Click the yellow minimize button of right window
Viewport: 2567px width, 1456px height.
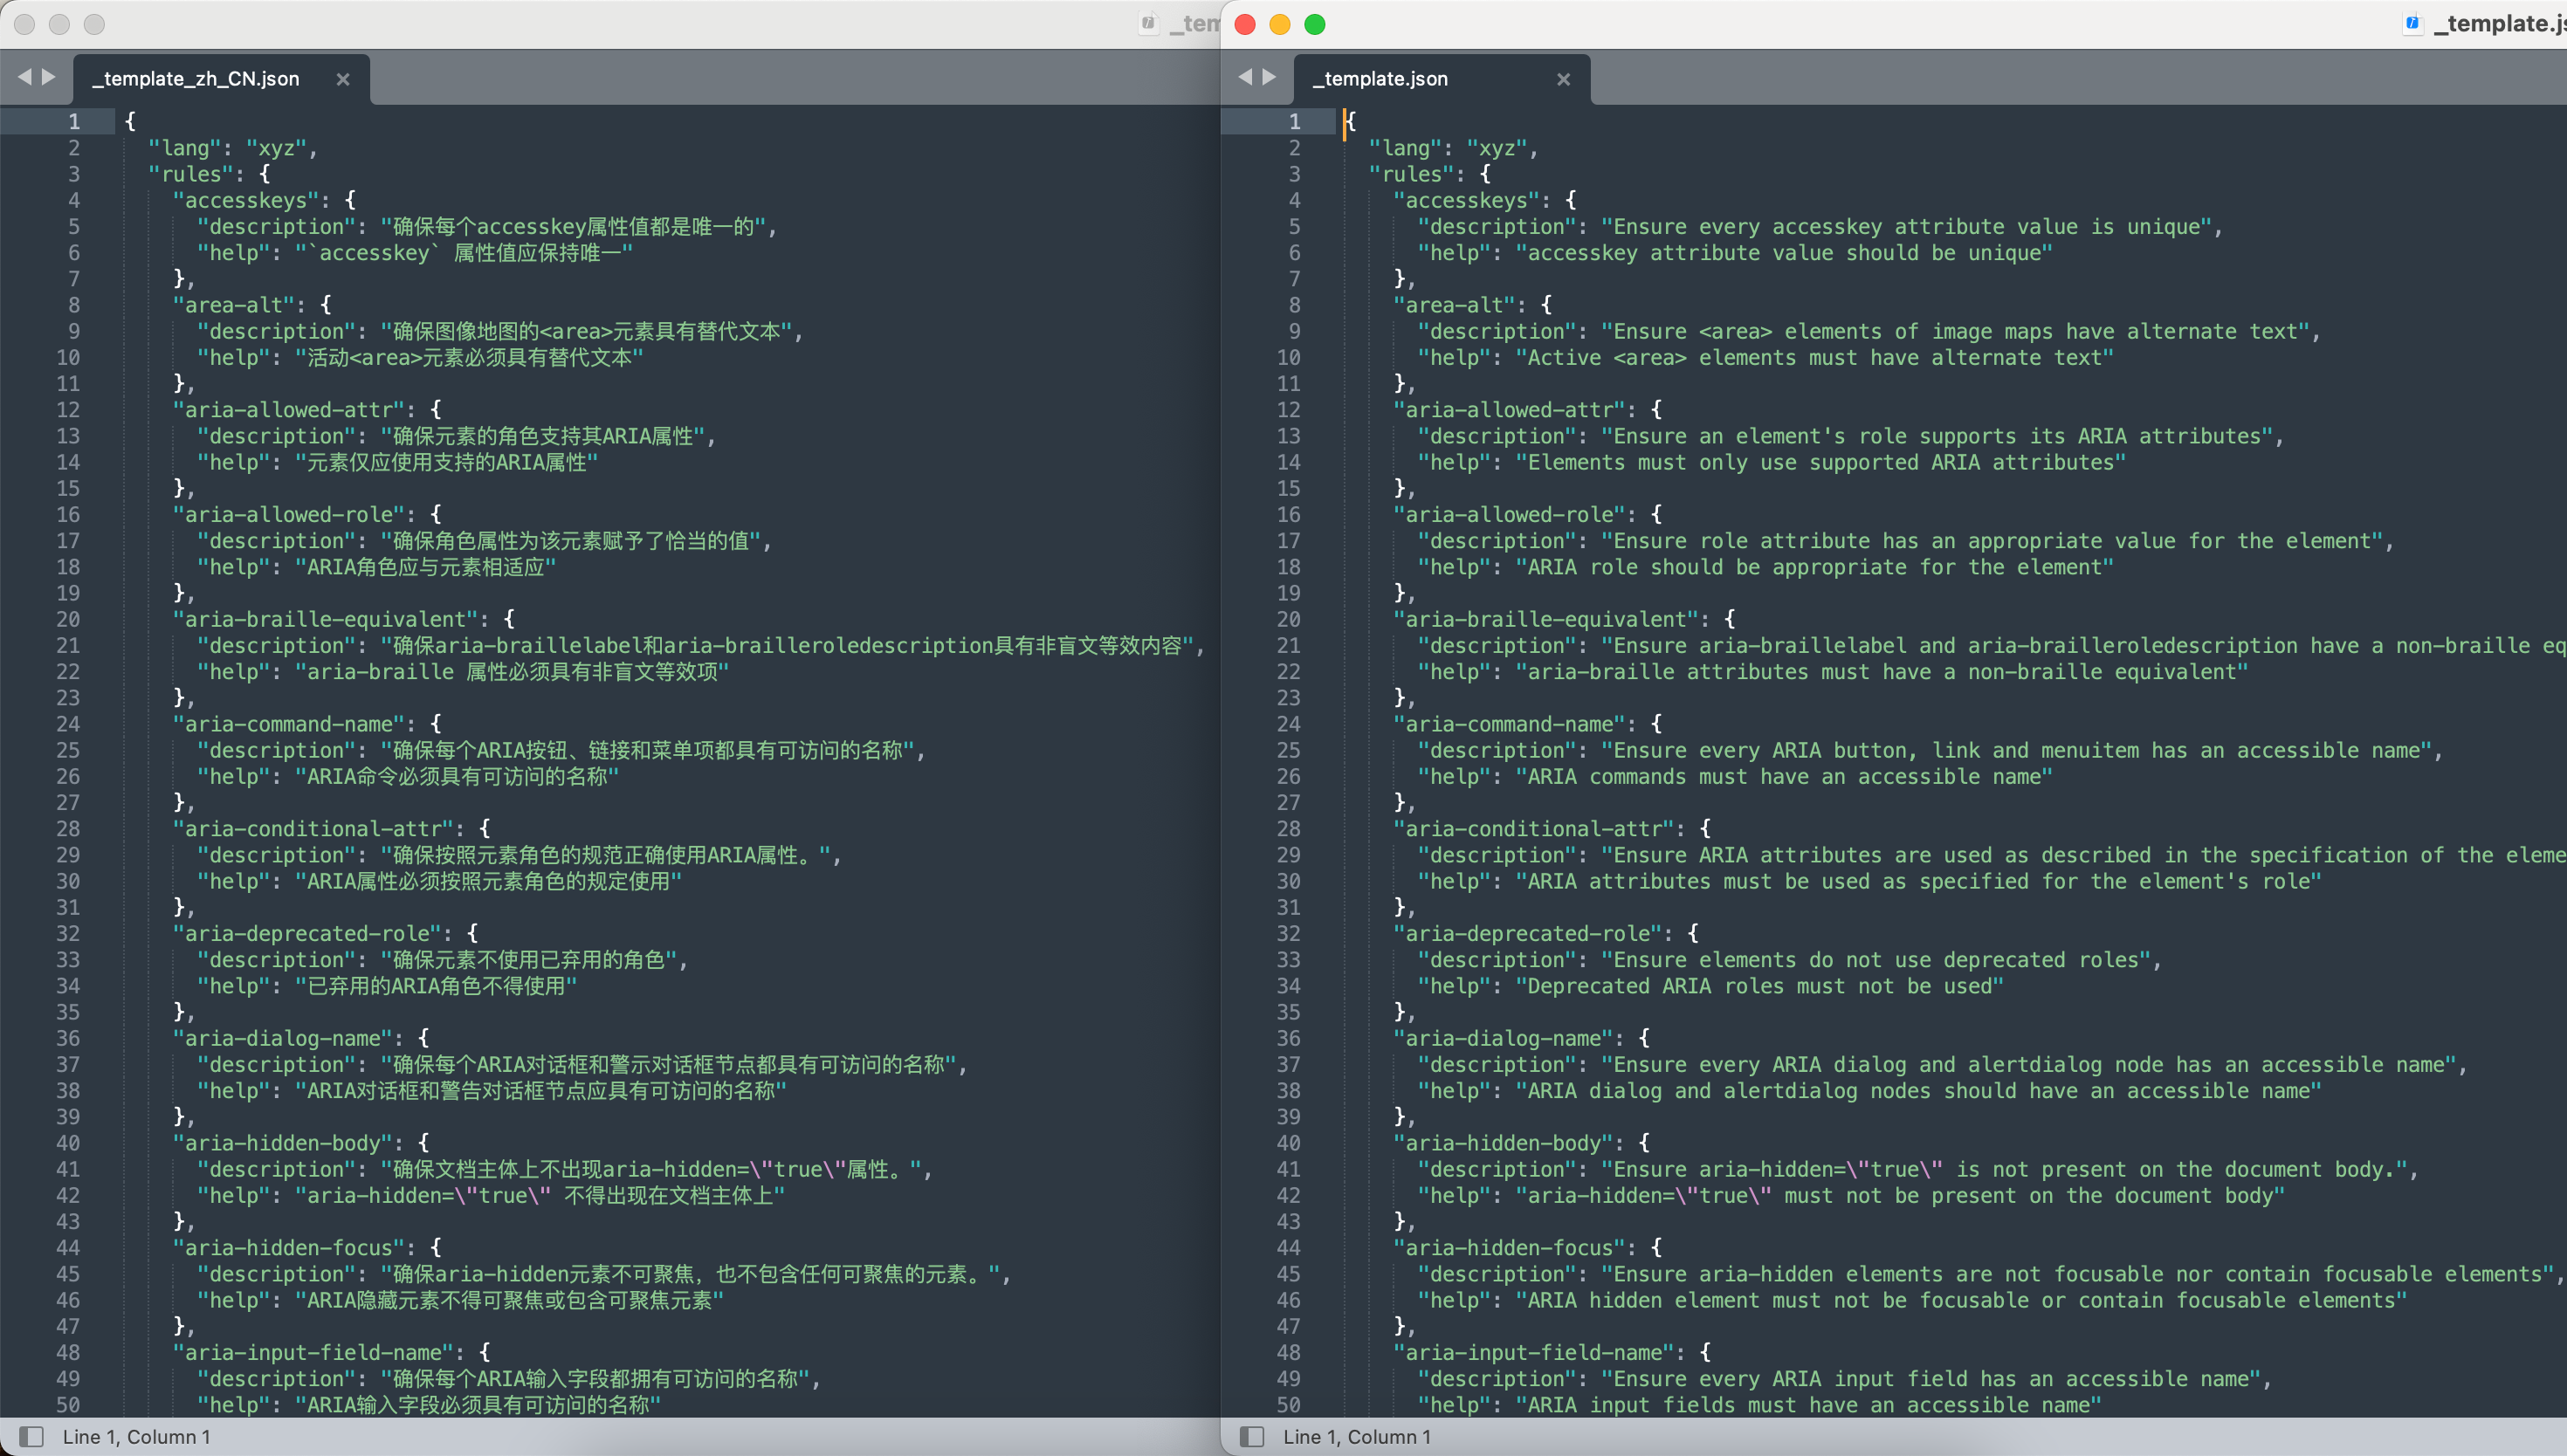[x=1280, y=24]
